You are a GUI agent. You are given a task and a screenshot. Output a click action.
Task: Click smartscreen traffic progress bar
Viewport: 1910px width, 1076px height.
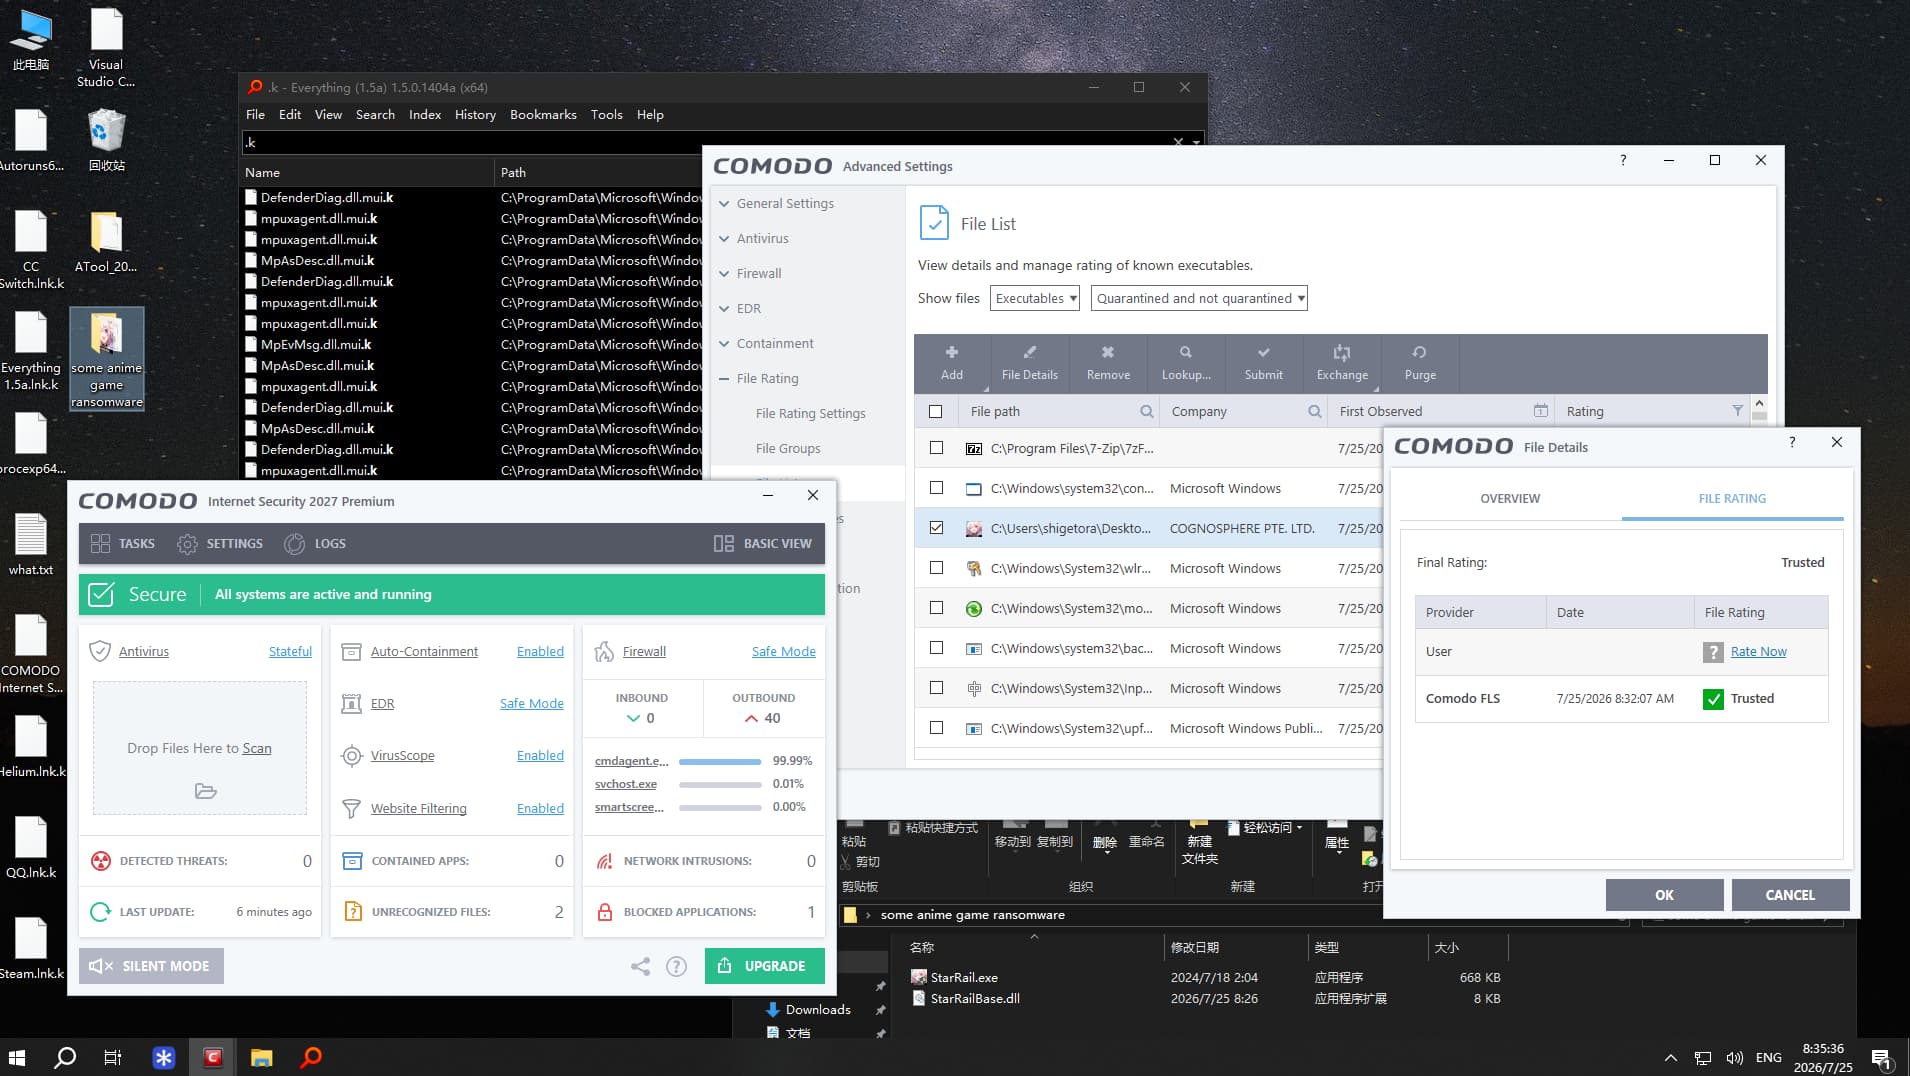(720, 808)
